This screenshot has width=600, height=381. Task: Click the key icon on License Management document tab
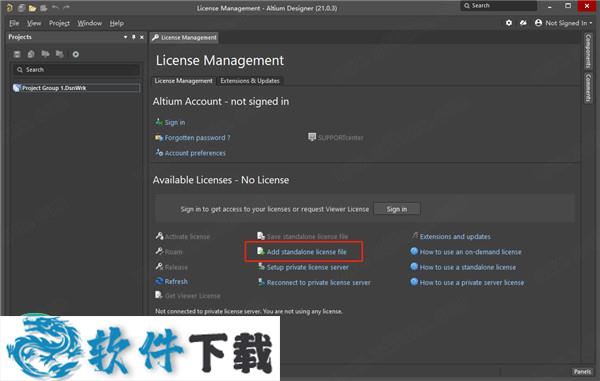155,37
